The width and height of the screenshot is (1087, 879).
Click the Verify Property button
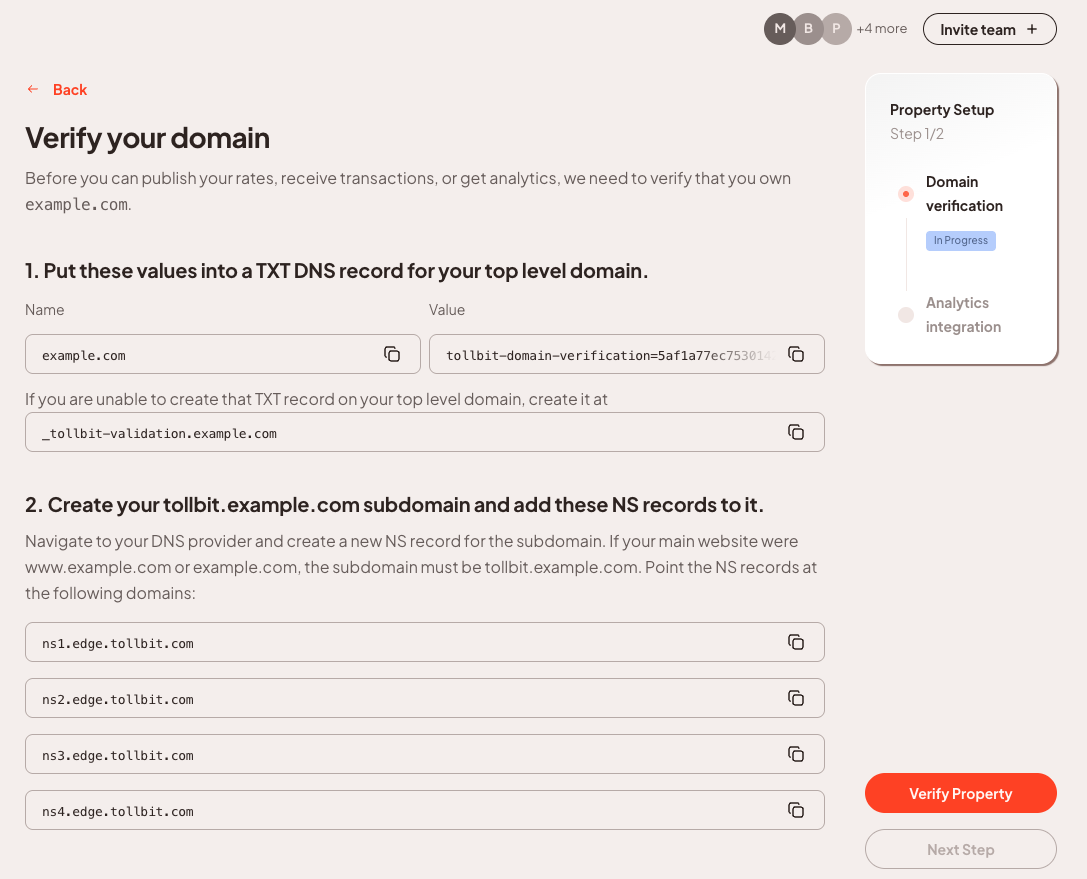[961, 793]
